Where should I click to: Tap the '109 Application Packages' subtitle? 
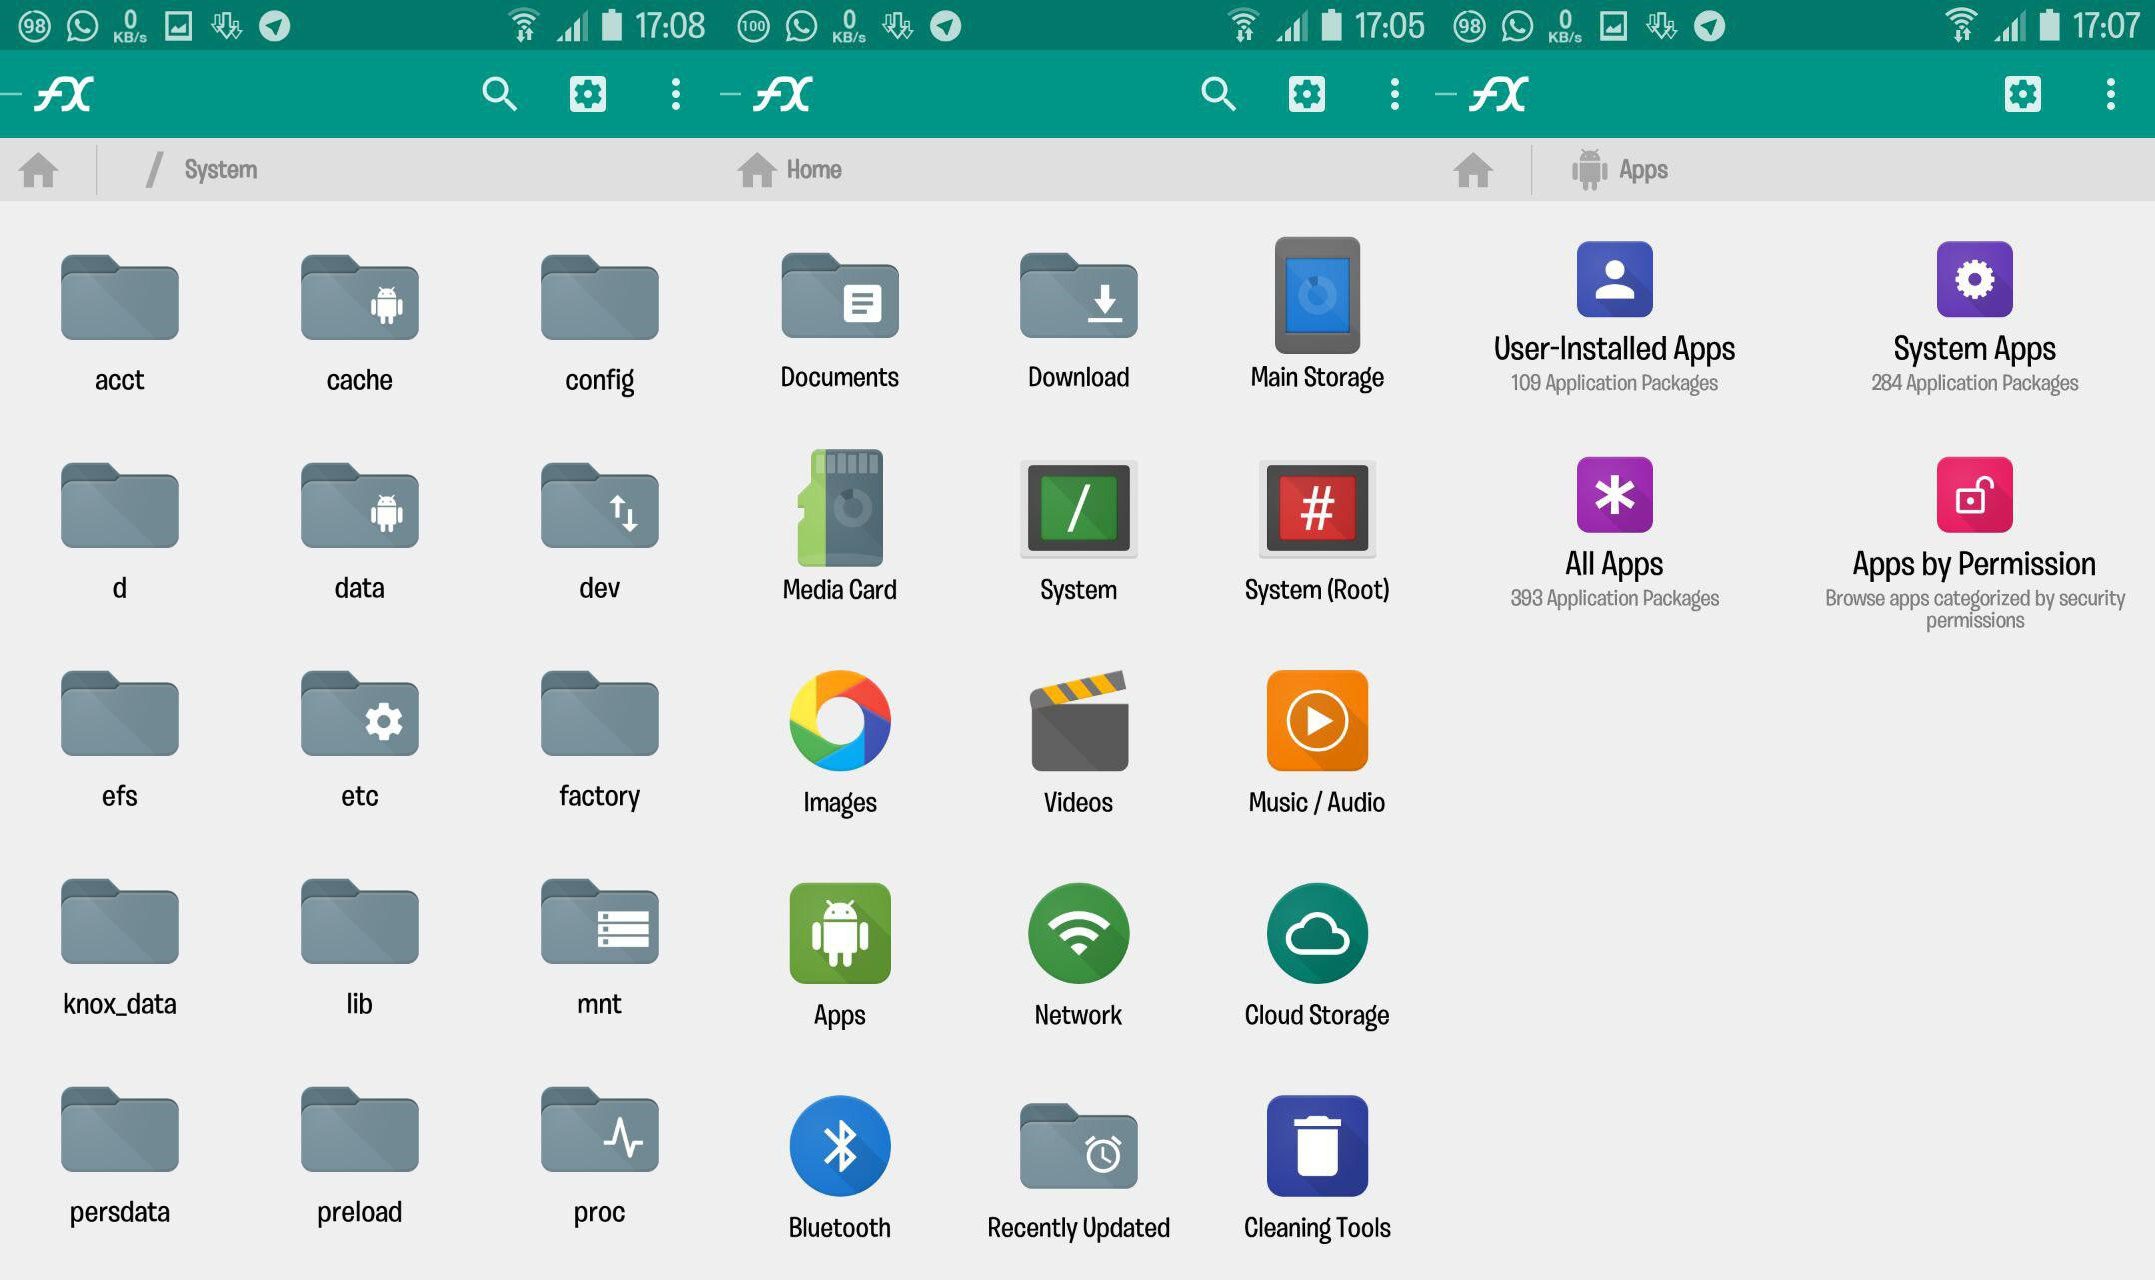[1614, 383]
